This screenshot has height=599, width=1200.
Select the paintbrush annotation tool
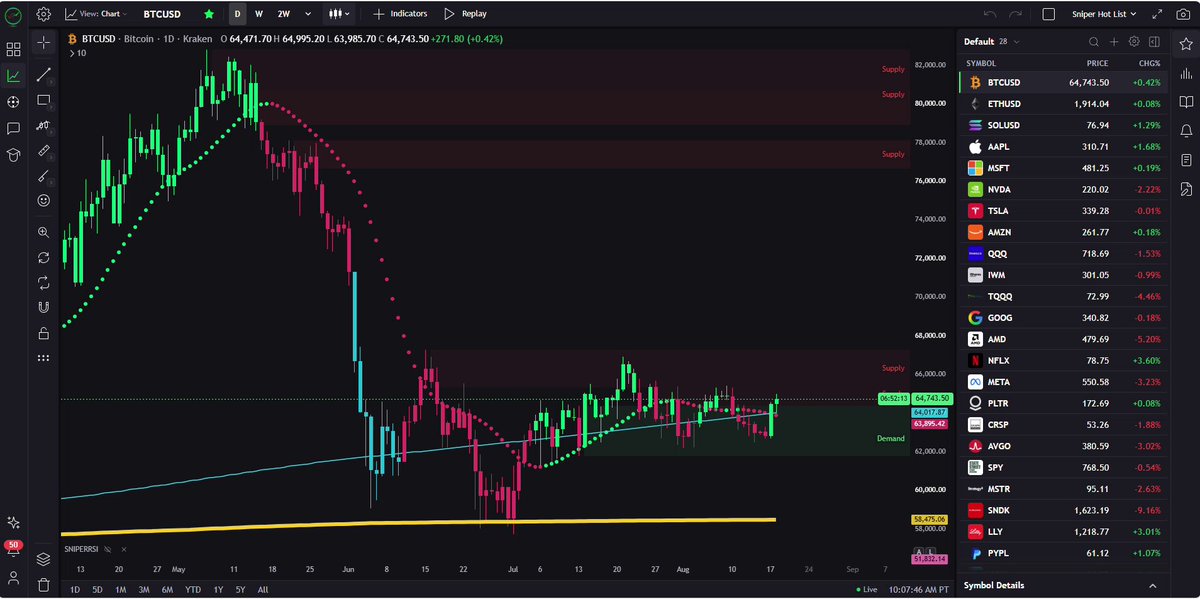coord(43,176)
